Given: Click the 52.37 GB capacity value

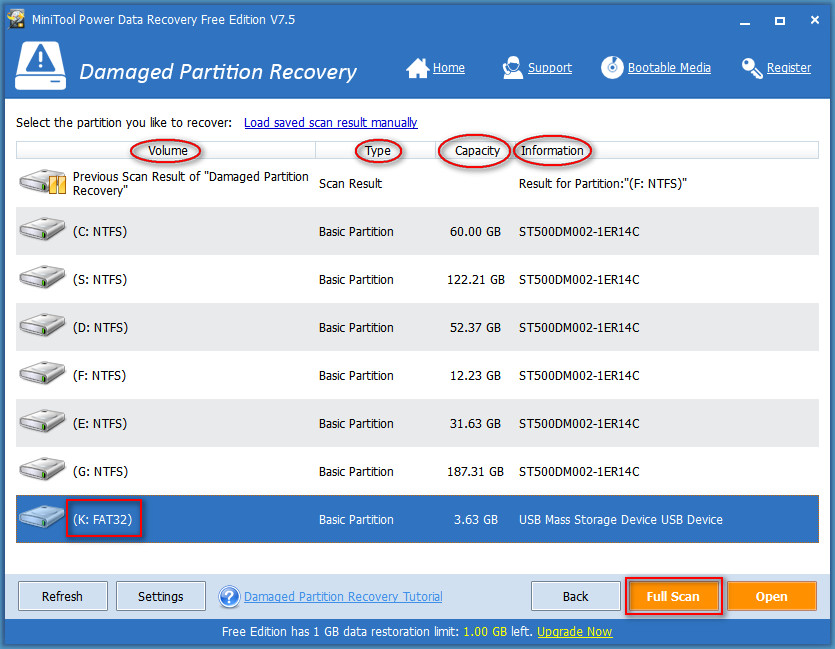Looking at the screenshot, I should point(475,327).
